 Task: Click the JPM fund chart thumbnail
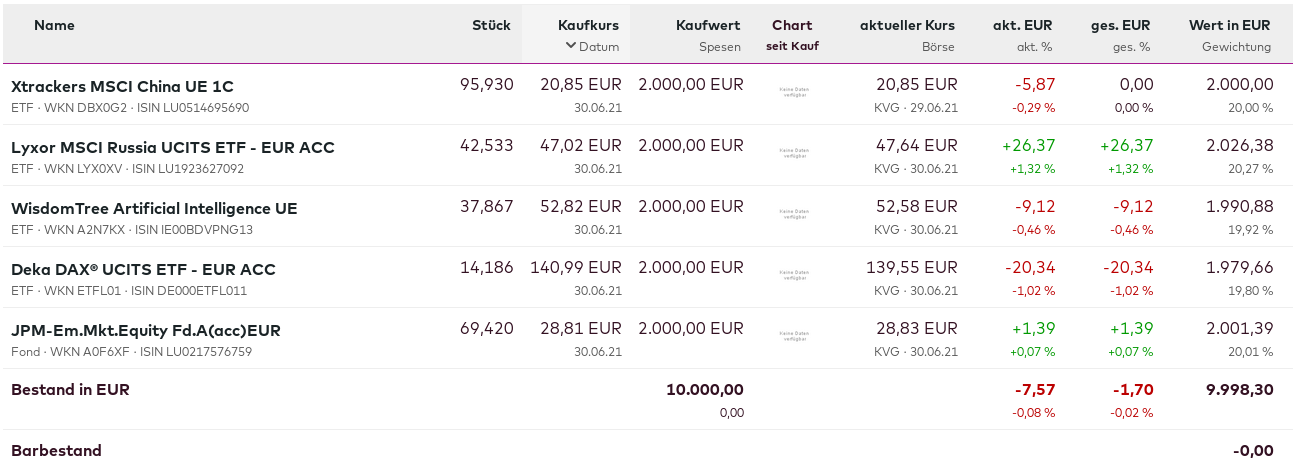(794, 336)
